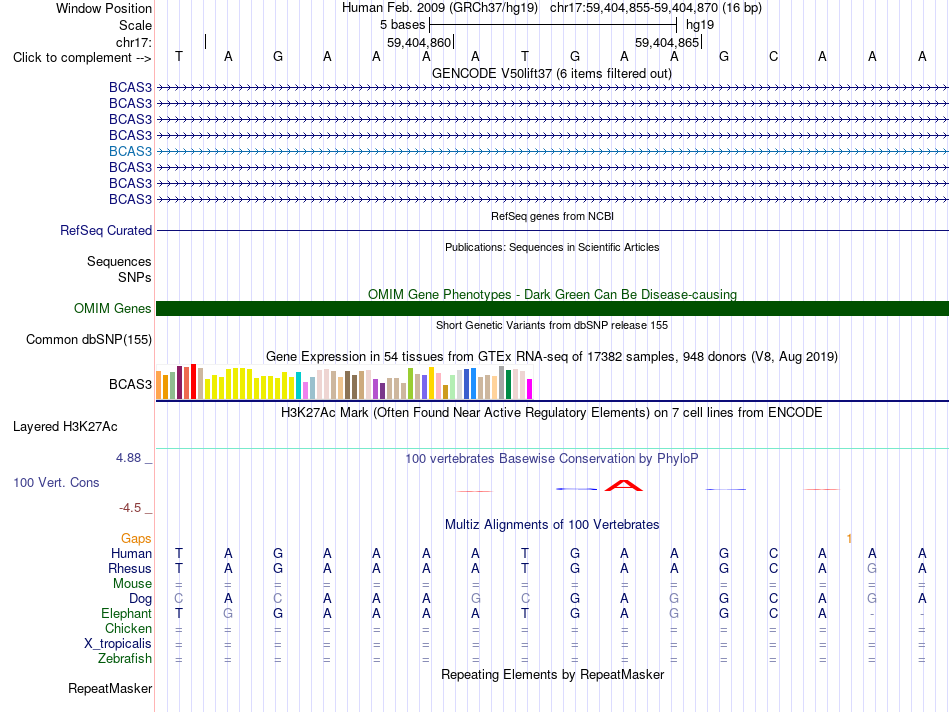Click the Rhesus alignment row label

[x=130, y=568]
